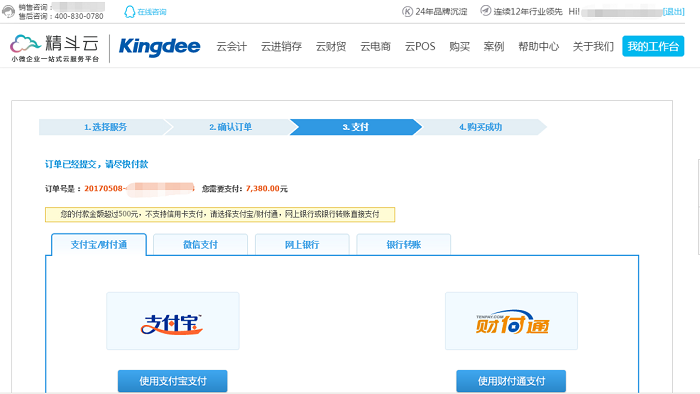700x394 pixels.
Task: Click step 1.选择服务 in the progress bar
Action: tap(105, 127)
